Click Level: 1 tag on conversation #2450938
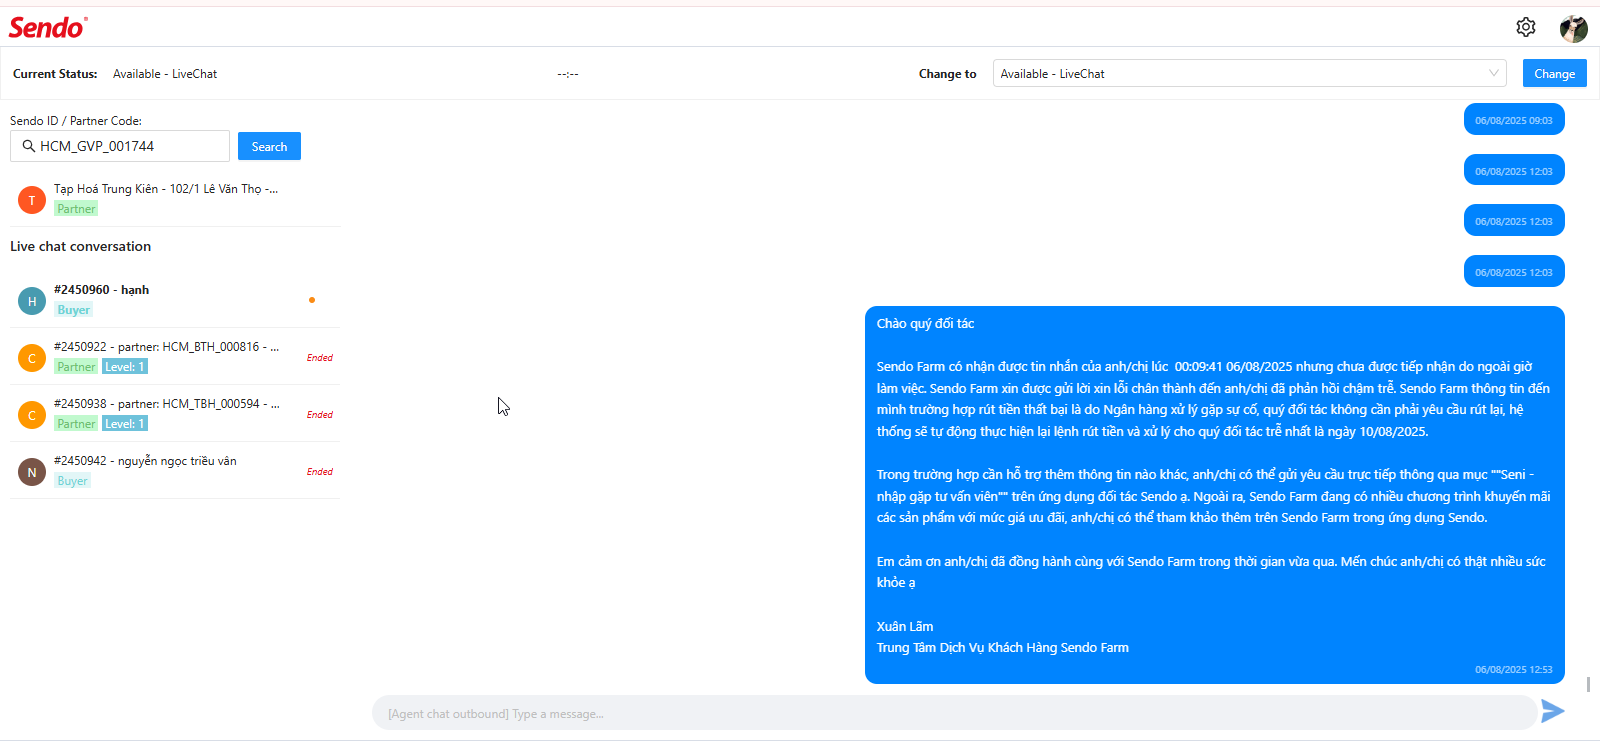Image resolution: width=1600 pixels, height=747 pixels. (125, 424)
